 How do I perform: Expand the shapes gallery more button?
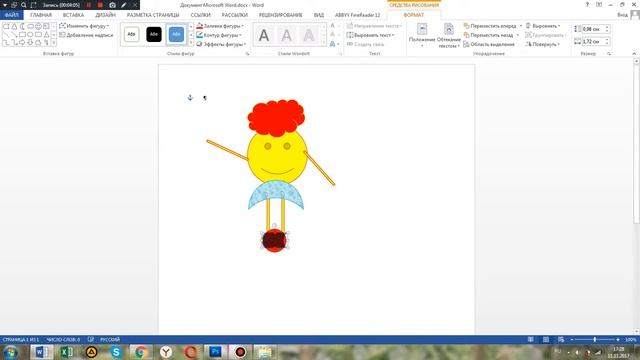(53, 42)
